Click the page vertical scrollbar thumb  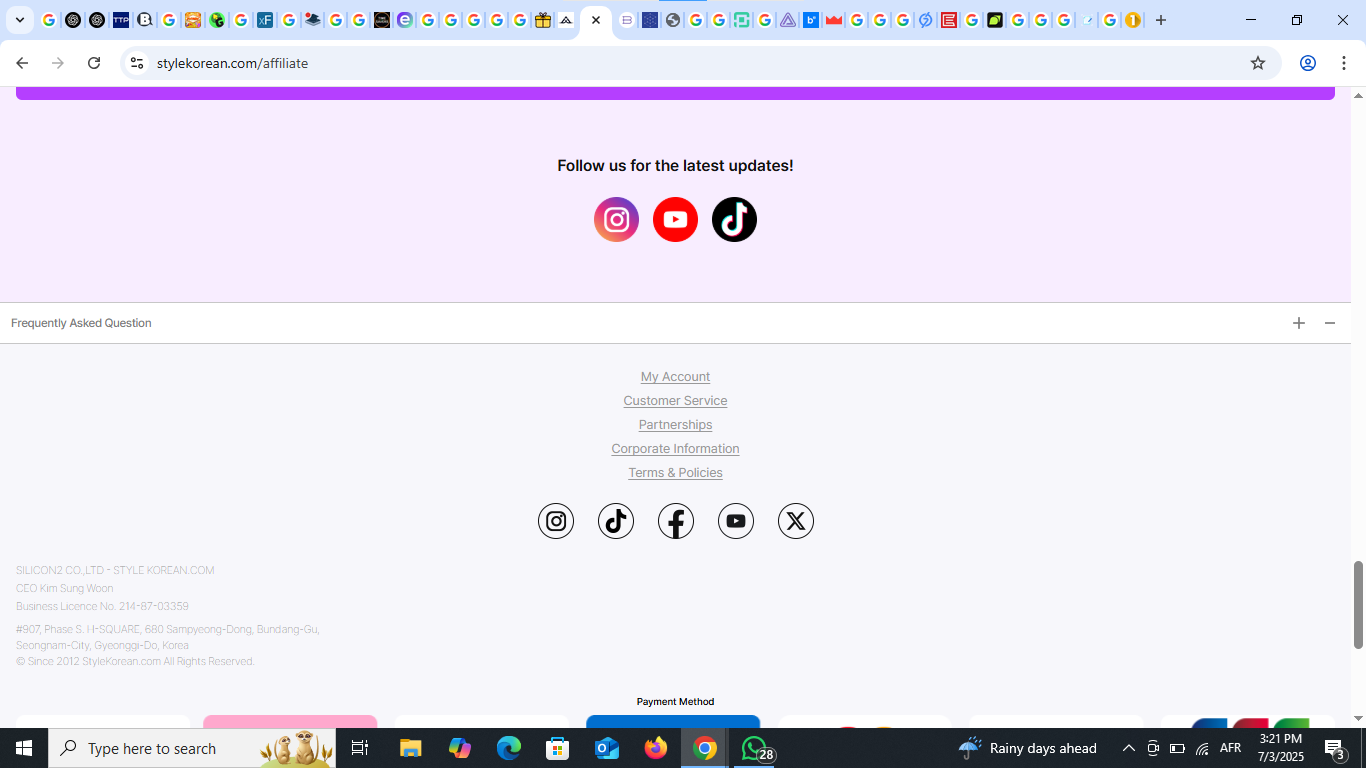[x=1358, y=604]
